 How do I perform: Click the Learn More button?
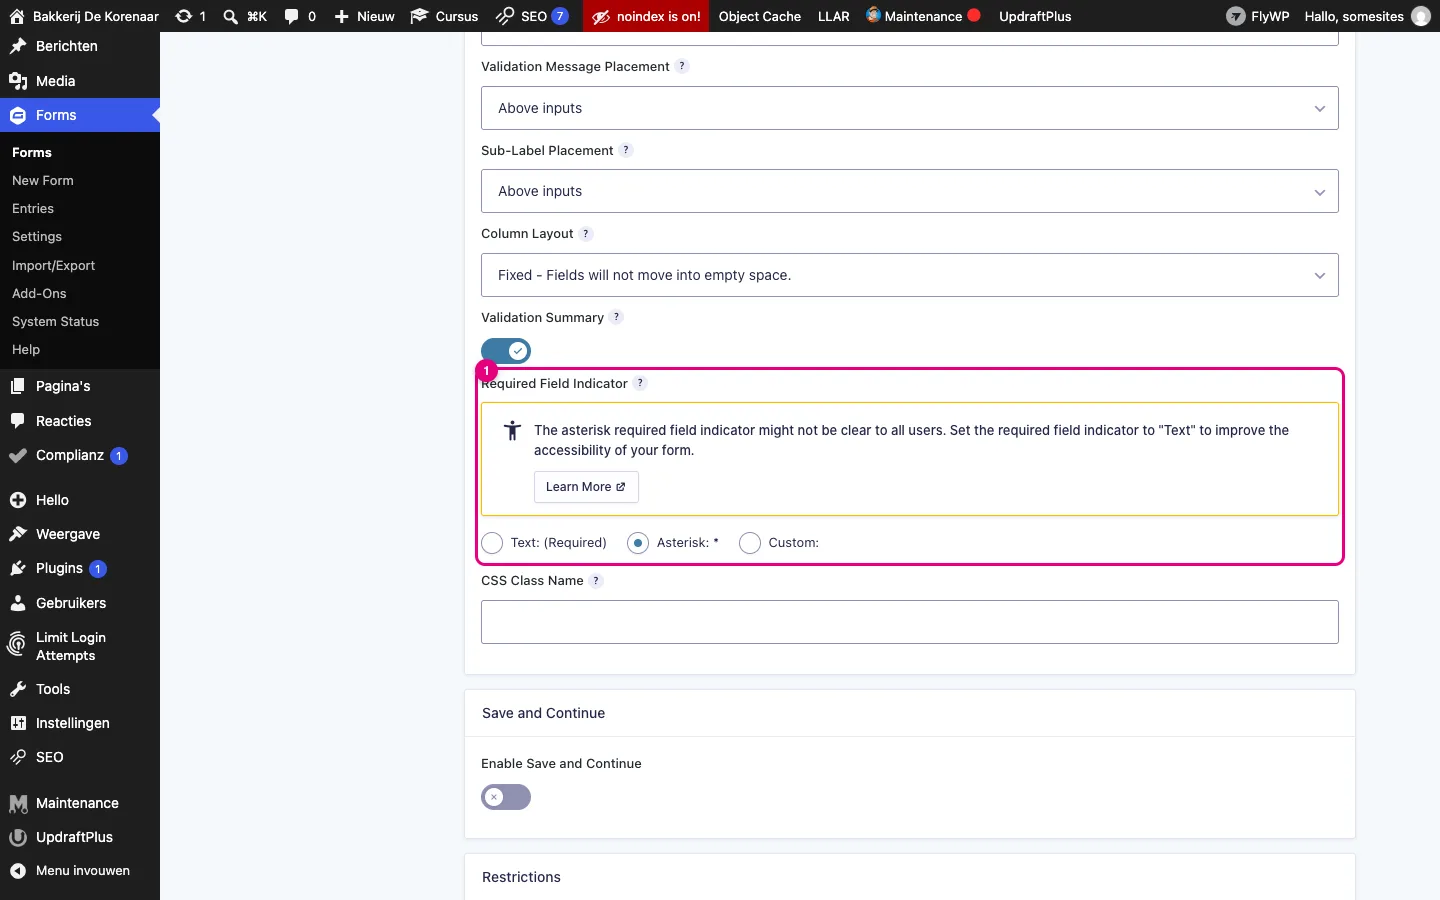(x=586, y=487)
